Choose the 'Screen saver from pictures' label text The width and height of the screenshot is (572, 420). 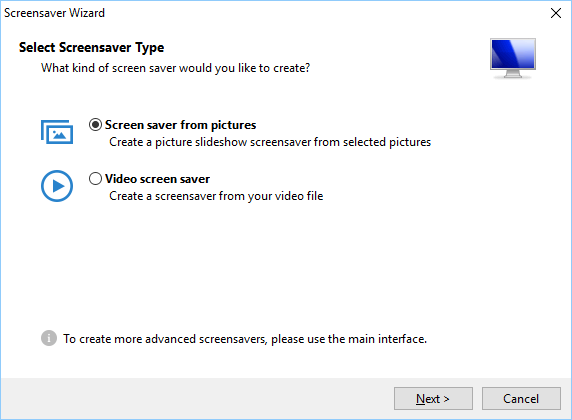click(x=181, y=125)
